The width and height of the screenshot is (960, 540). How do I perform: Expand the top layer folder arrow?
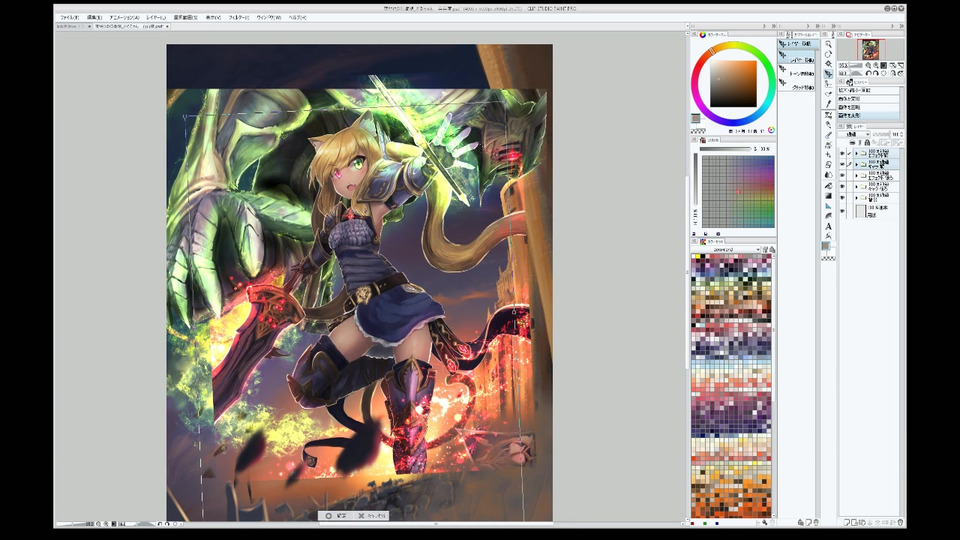tap(857, 153)
